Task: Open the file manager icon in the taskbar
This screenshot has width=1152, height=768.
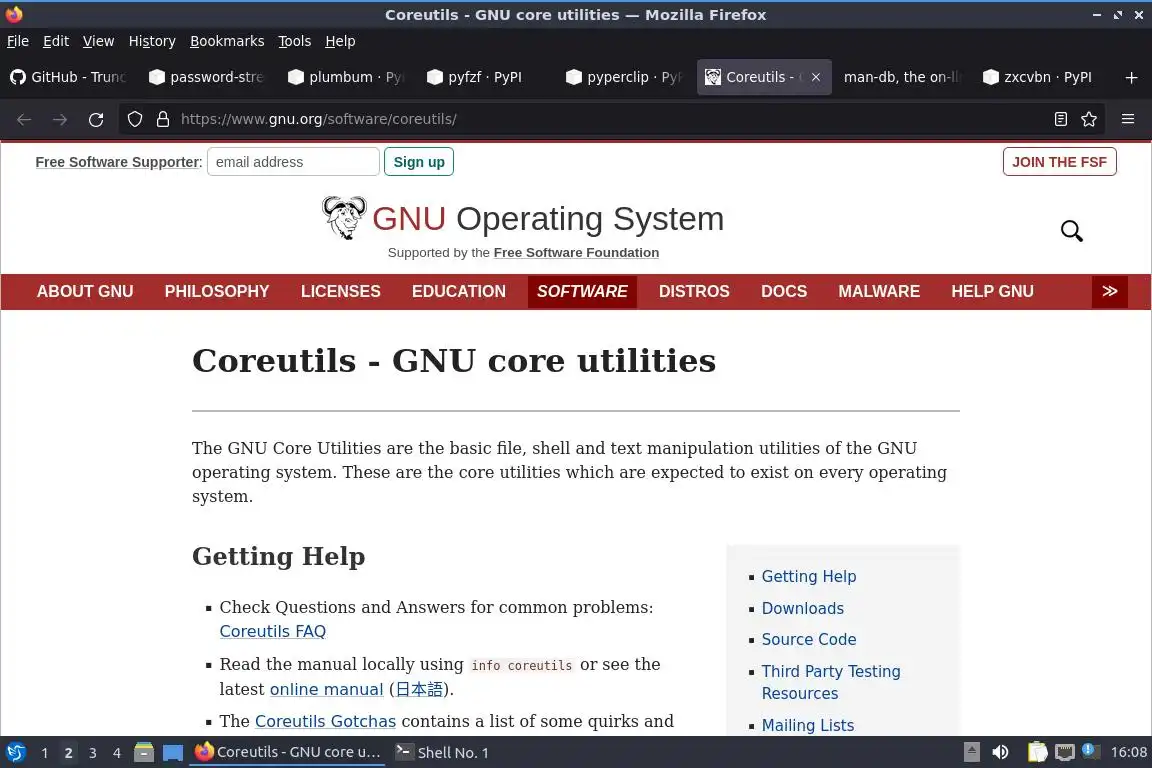Action: (x=144, y=753)
